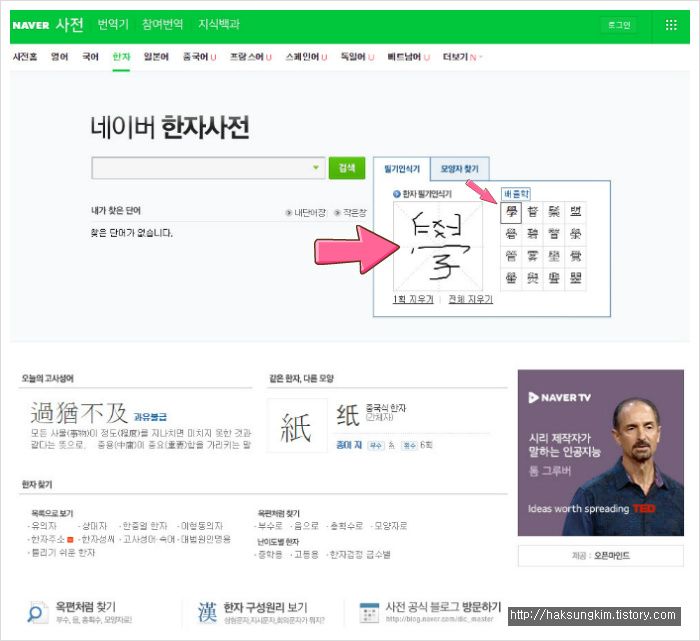The height and width of the screenshot is (641, 700).
Task: Open the 대법원인명용 names hanja link
Action: [x=205, y=539]
